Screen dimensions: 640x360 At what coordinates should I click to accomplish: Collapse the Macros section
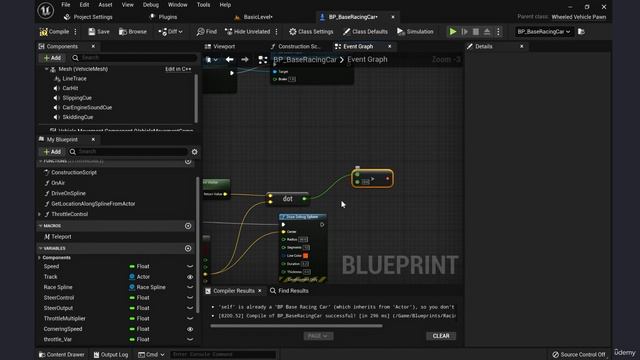(x=40, y=226)
